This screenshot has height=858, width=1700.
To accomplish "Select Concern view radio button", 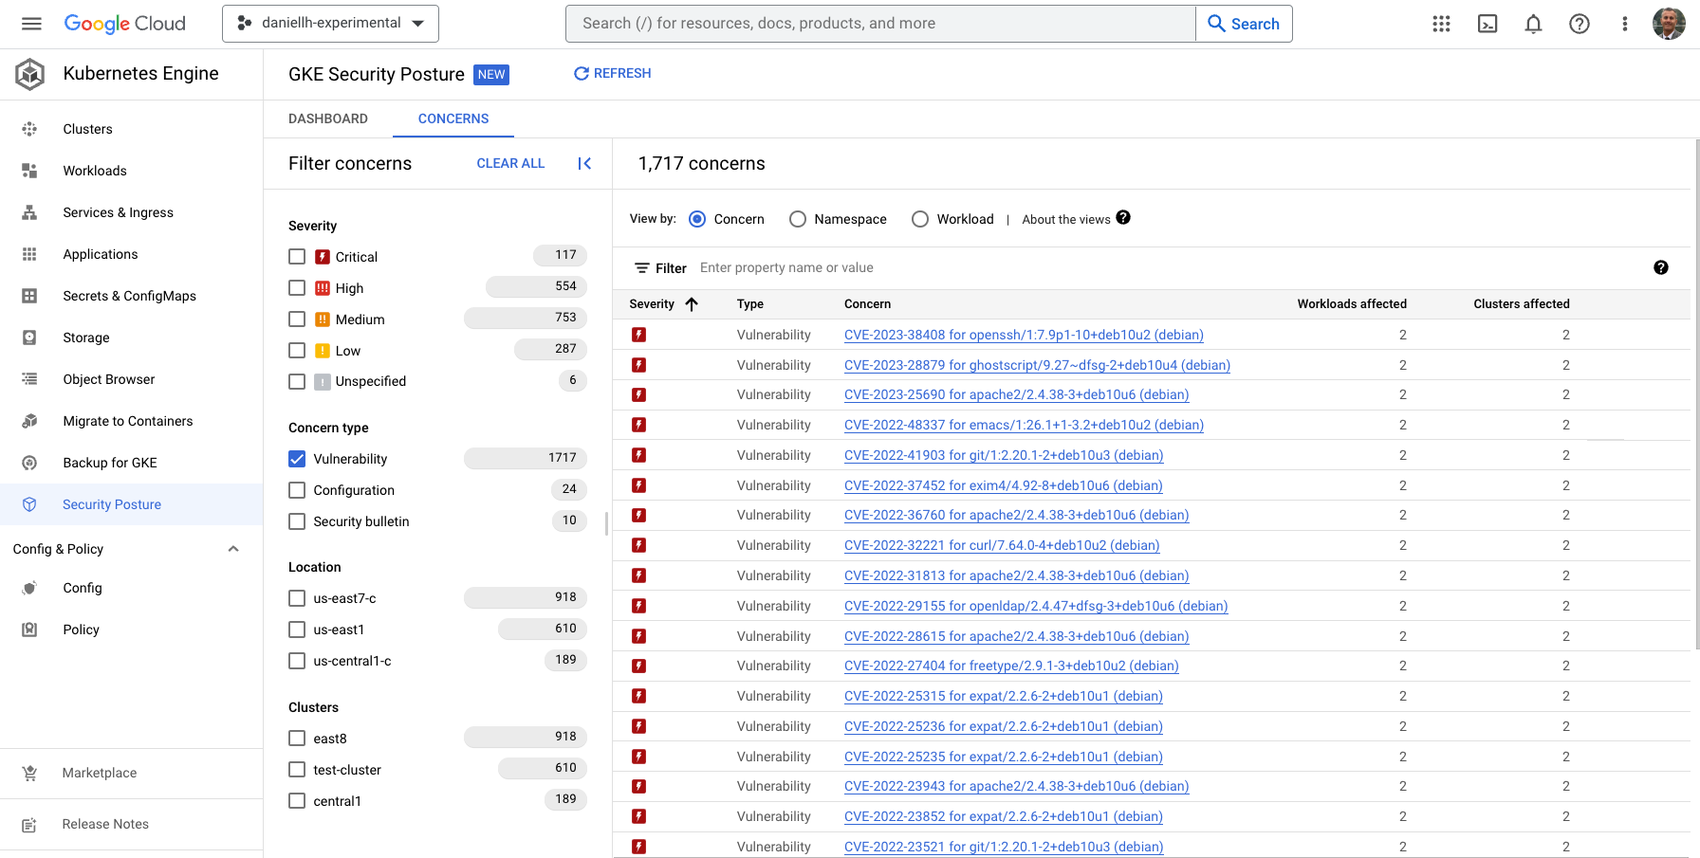I will 697,219.
